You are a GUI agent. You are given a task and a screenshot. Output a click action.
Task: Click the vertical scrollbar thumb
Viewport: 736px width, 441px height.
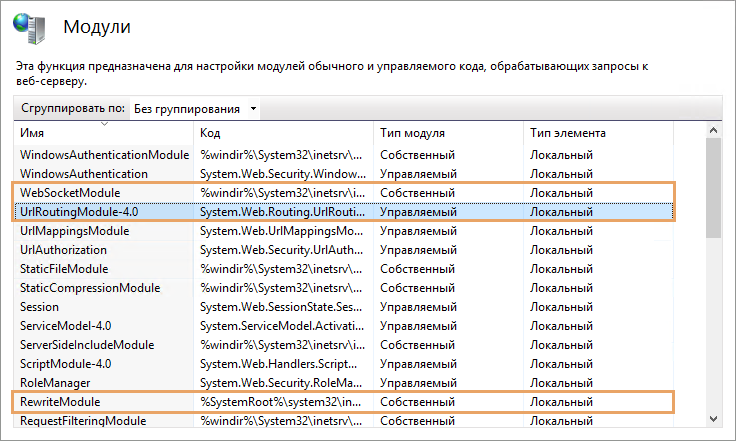click(x=713, y=188)
